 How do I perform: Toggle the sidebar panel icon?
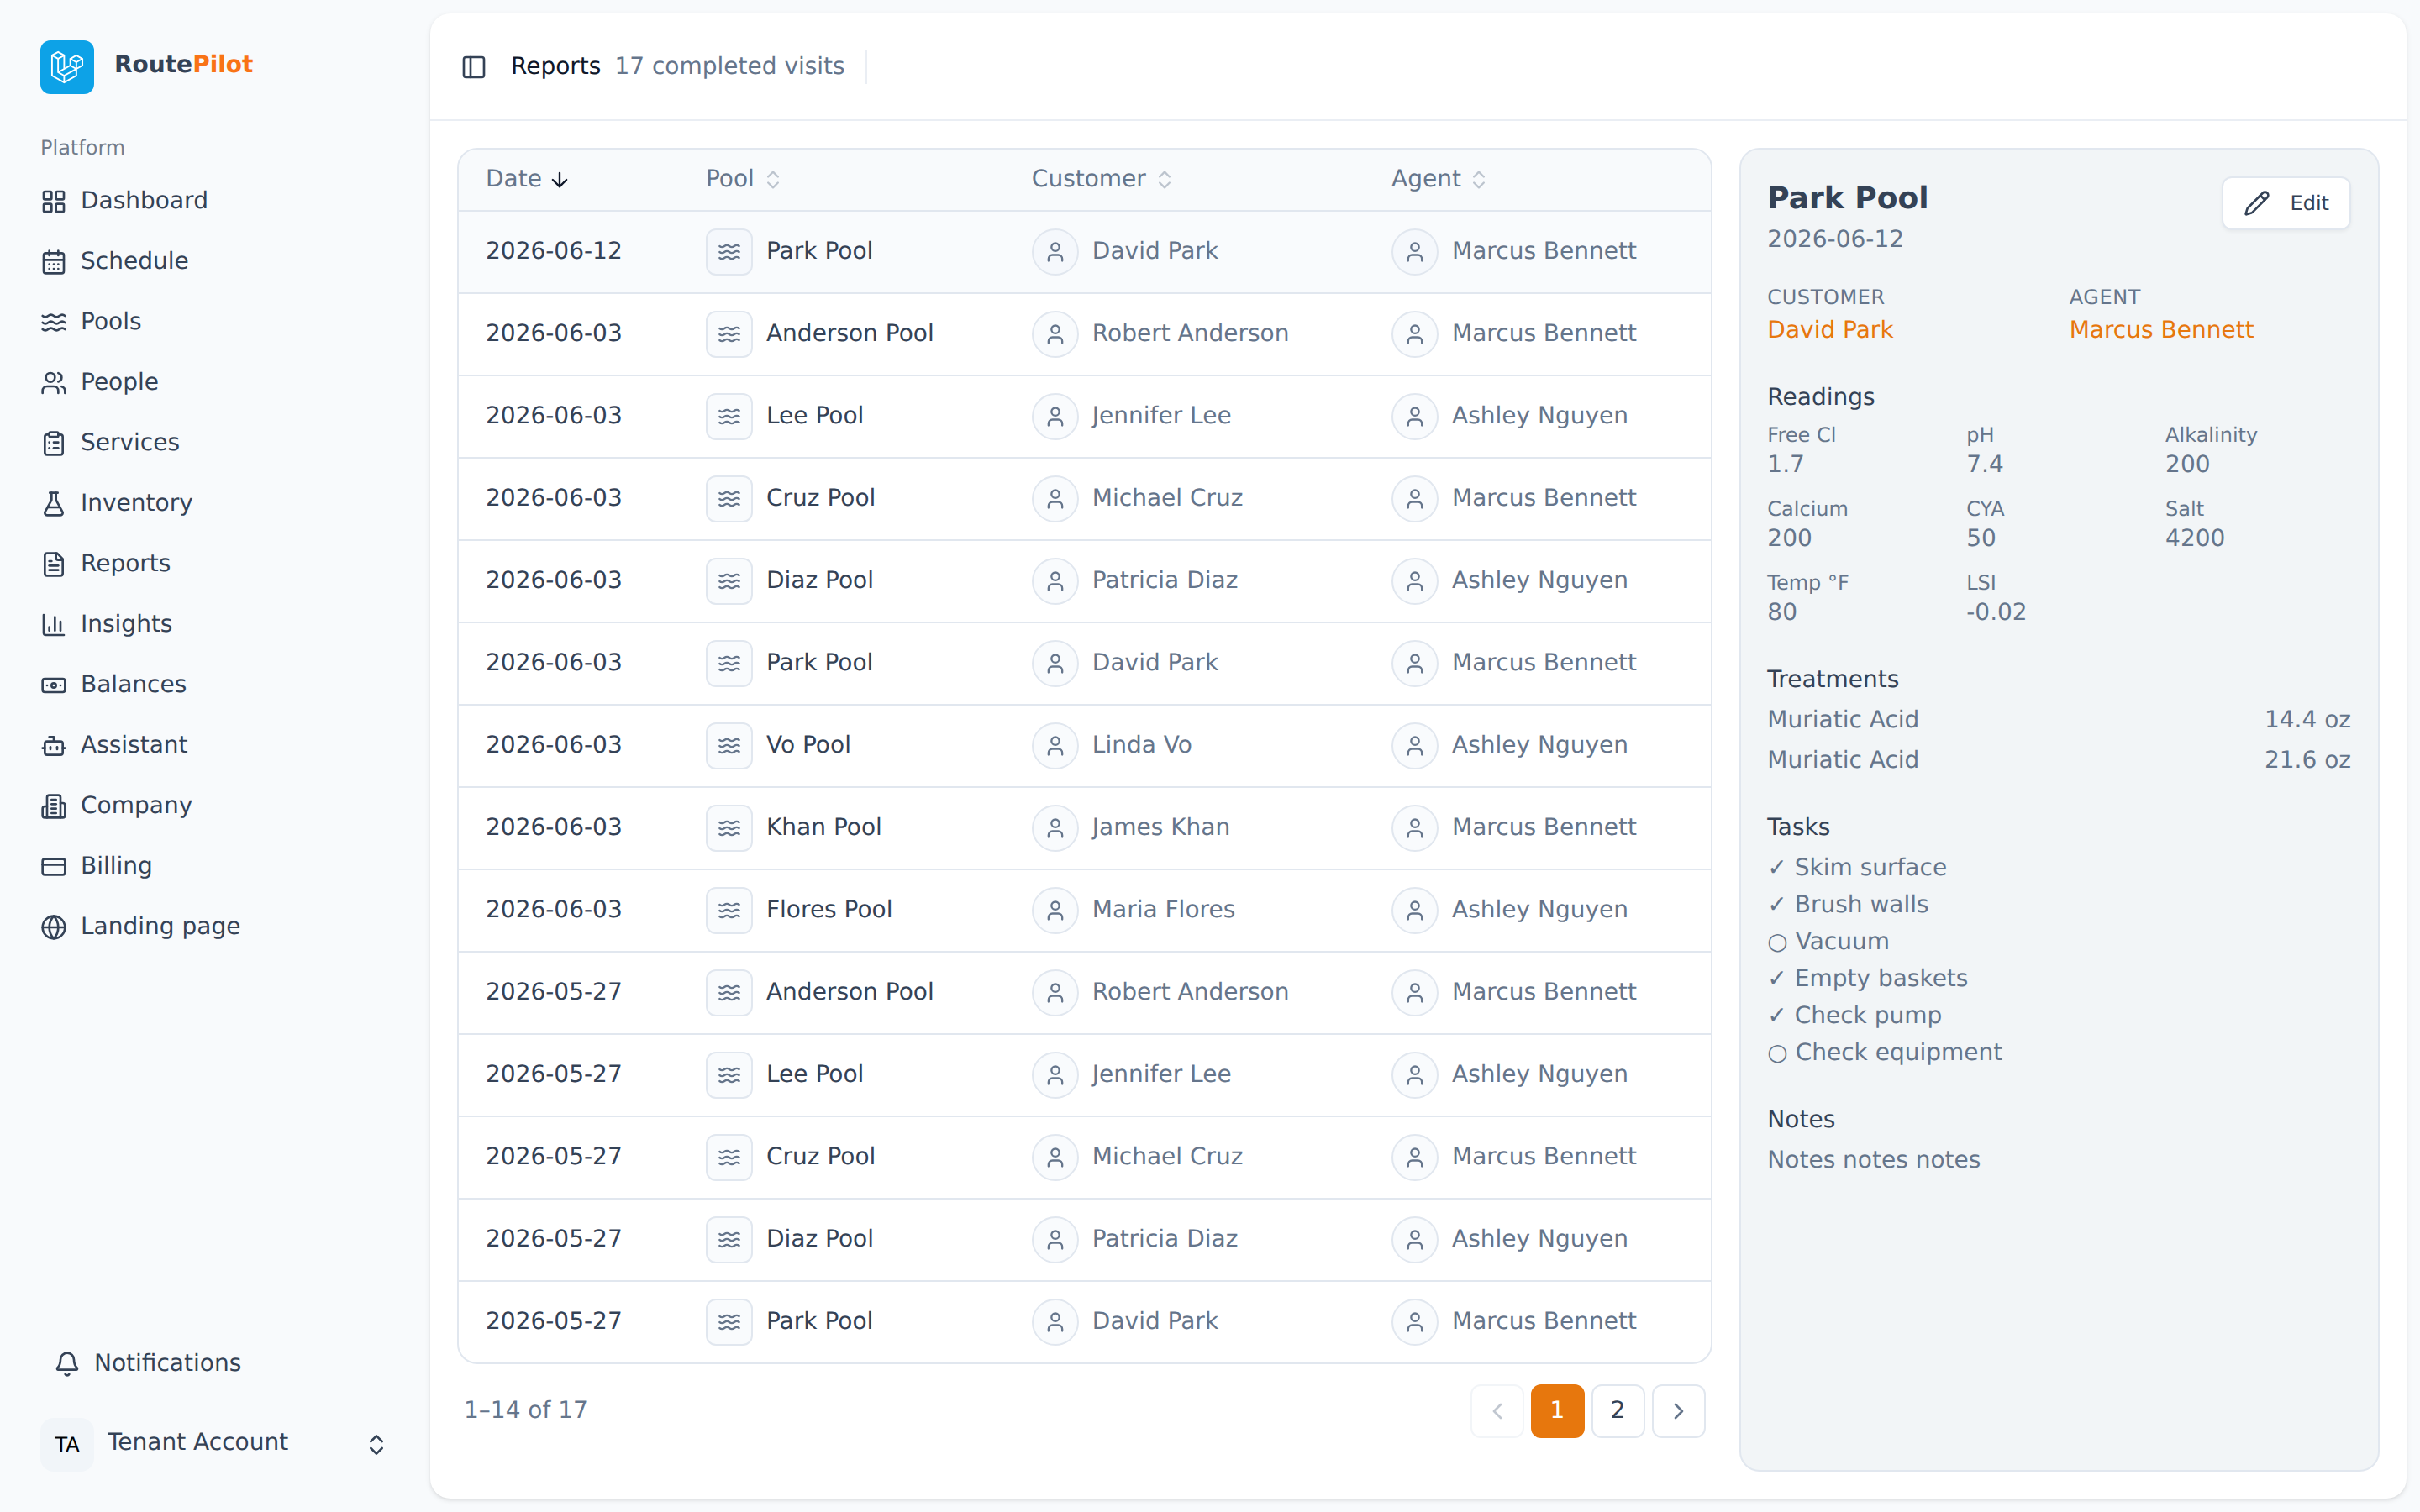474,67
